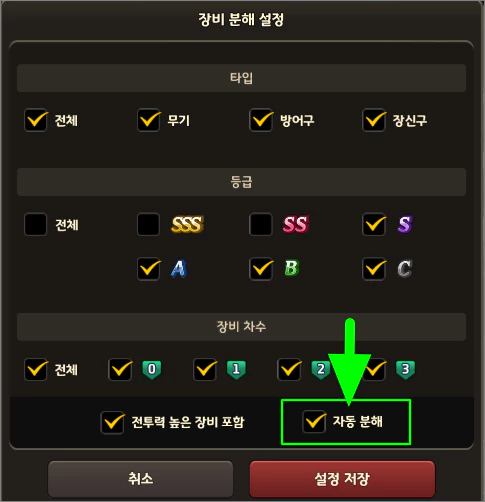The height and width of the screenshot is (502, 485).
Task: Uncheck the 방어구 type checkbox
Action: tap(261, 120)
